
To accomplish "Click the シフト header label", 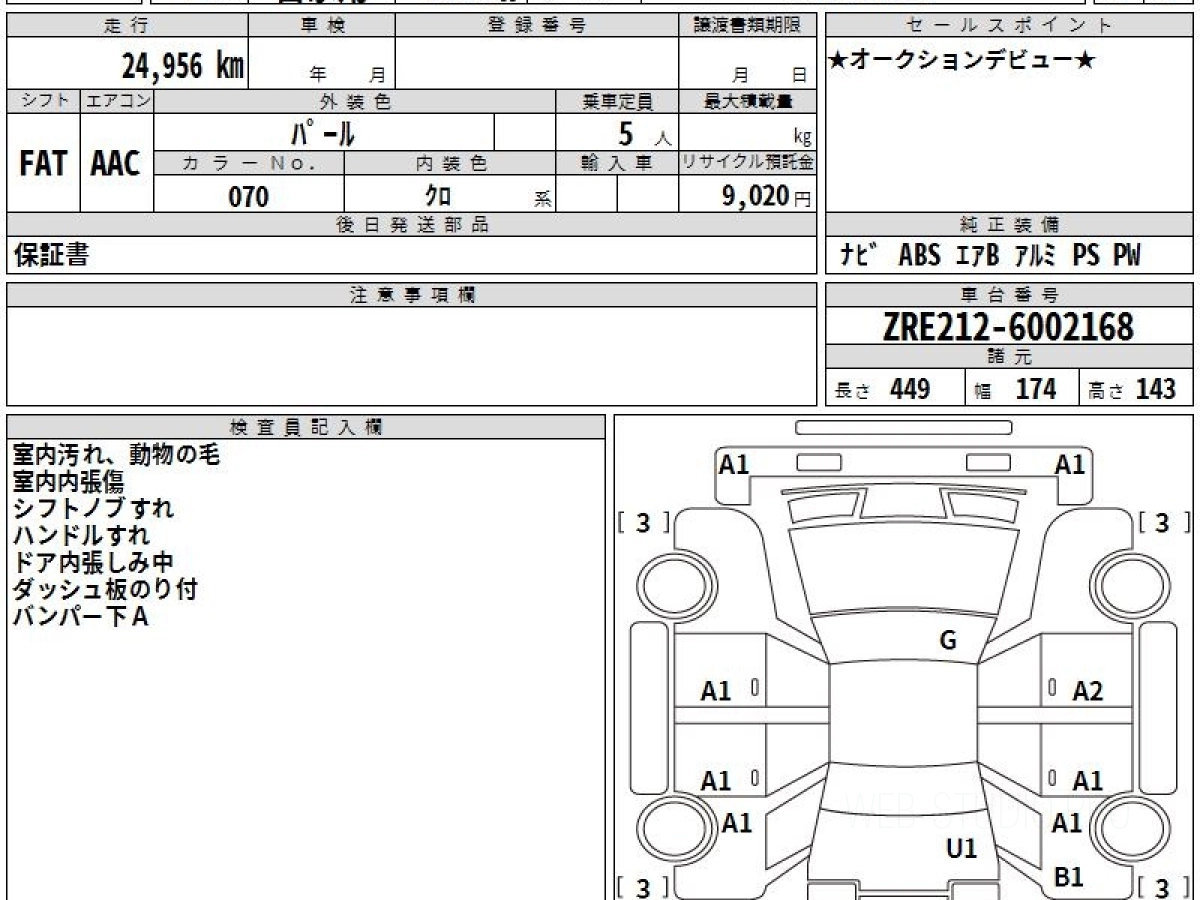I will (x=43, y=101).
